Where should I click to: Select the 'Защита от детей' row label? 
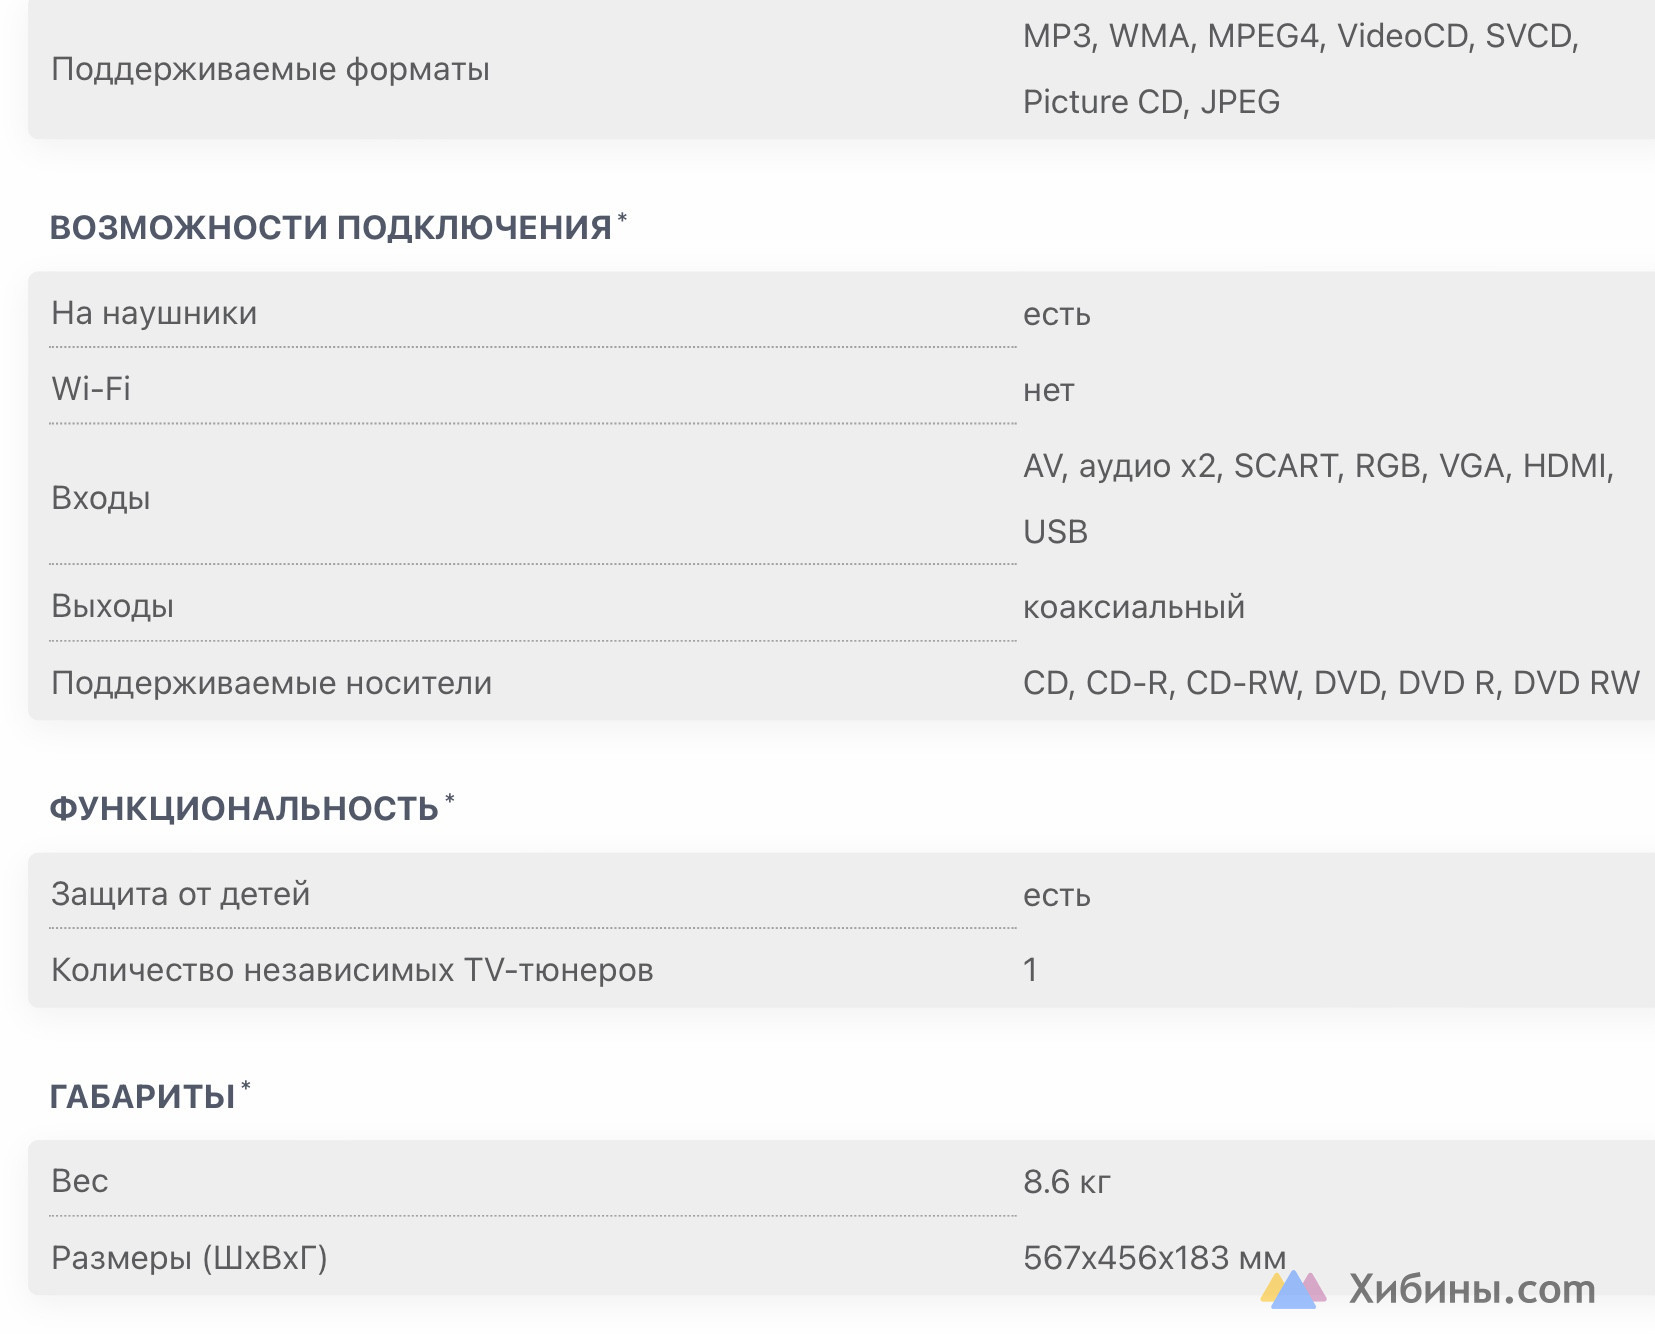[x=181, y=894]
